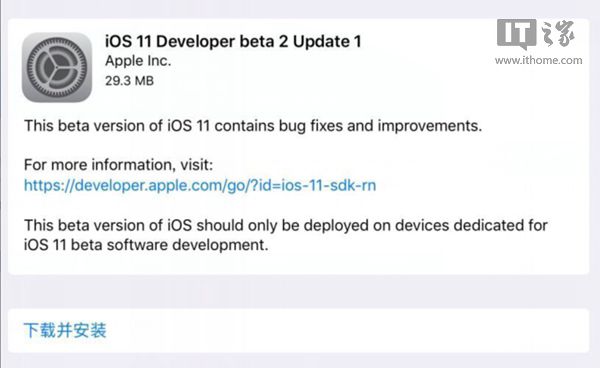
Task: Select the iOS 11 Developer beta 2 Update 1 title
Action: pos(233,41)
